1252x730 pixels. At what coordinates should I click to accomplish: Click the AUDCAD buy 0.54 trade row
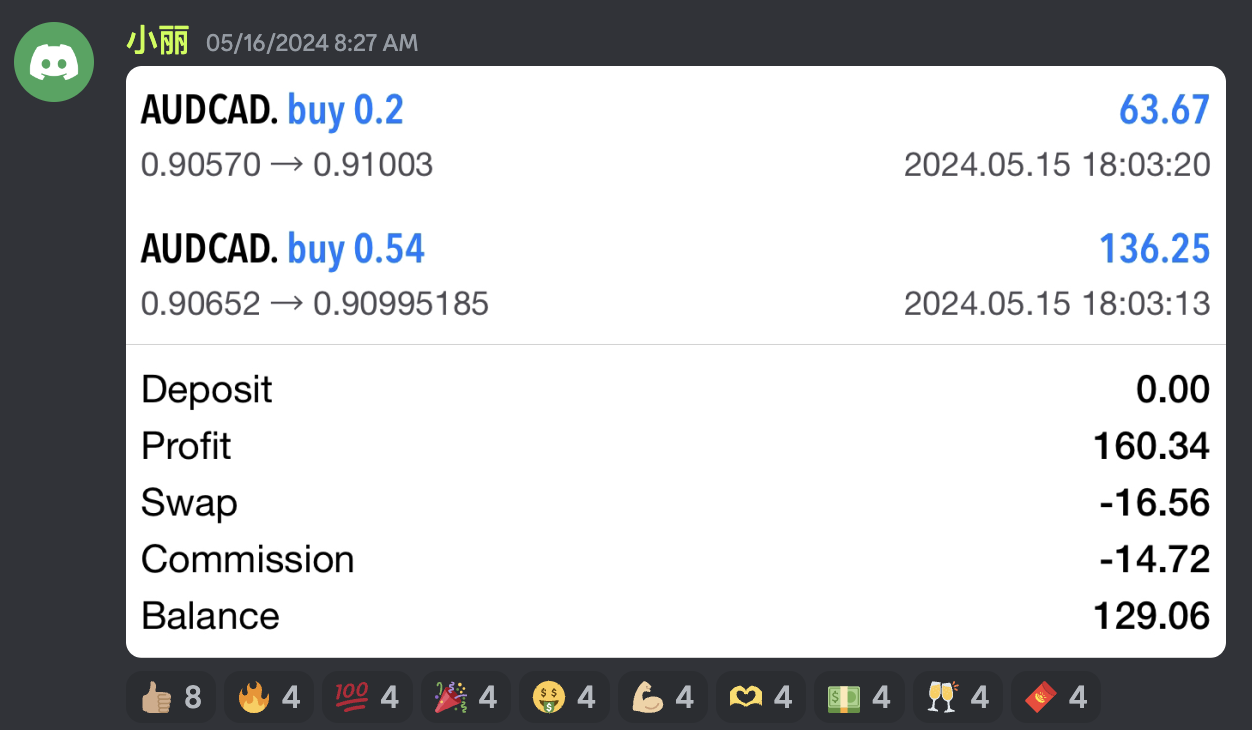[676, 275]
